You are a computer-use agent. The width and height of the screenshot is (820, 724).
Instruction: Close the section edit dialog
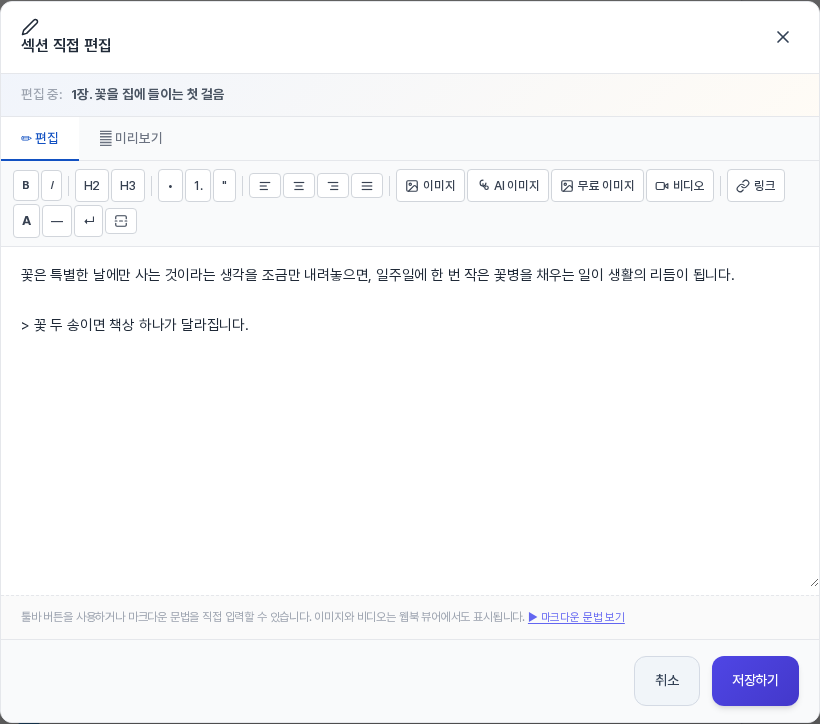coord(783,37)
